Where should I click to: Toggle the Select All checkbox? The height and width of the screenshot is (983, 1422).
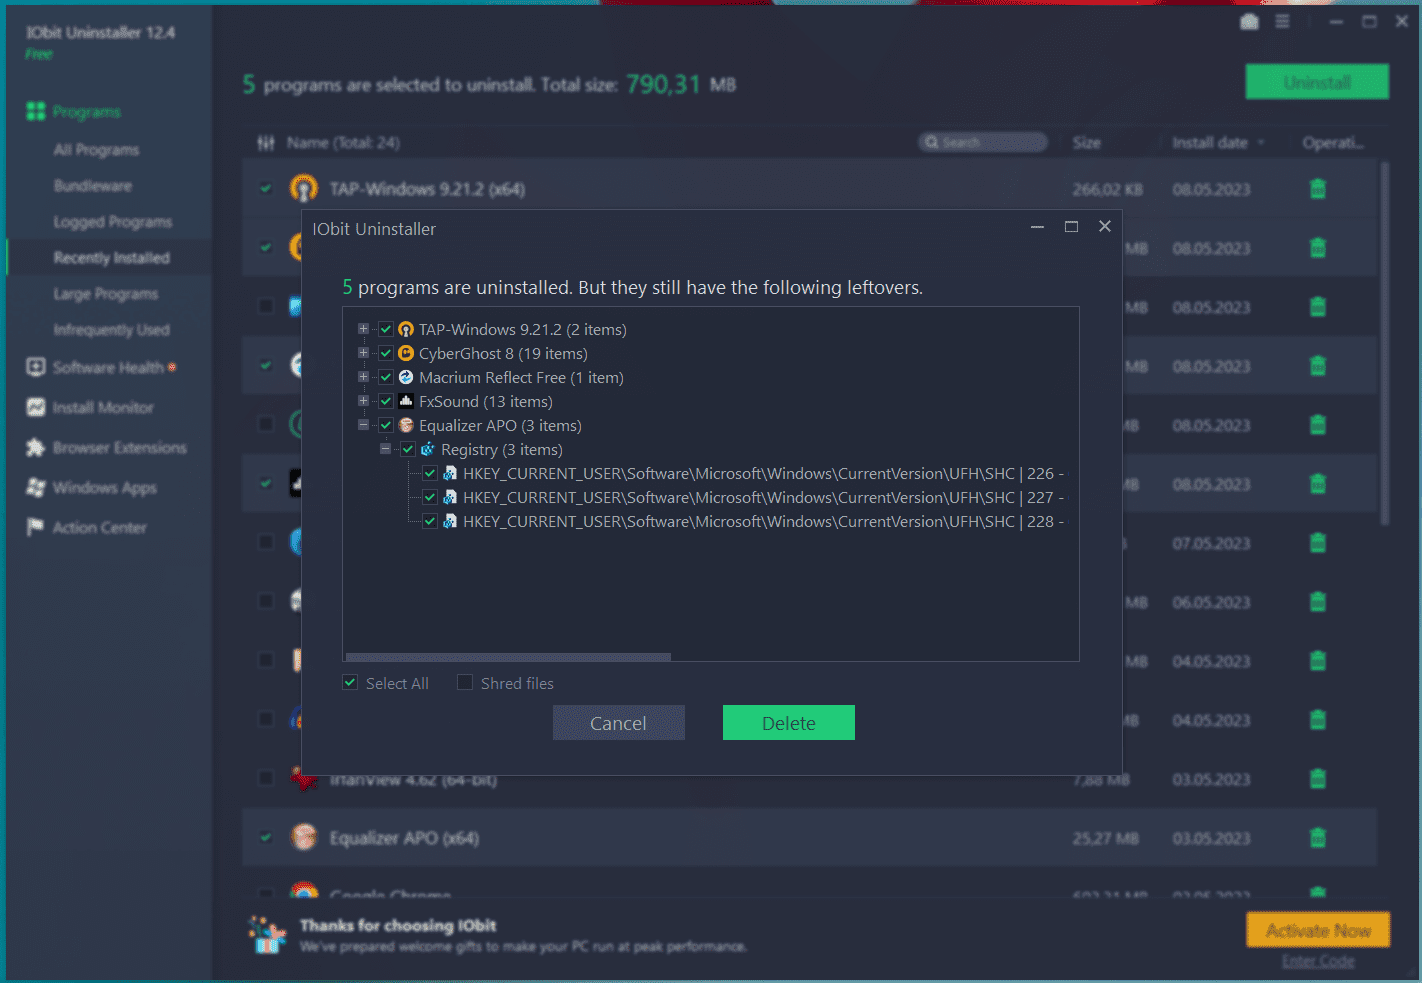point(350,682)
